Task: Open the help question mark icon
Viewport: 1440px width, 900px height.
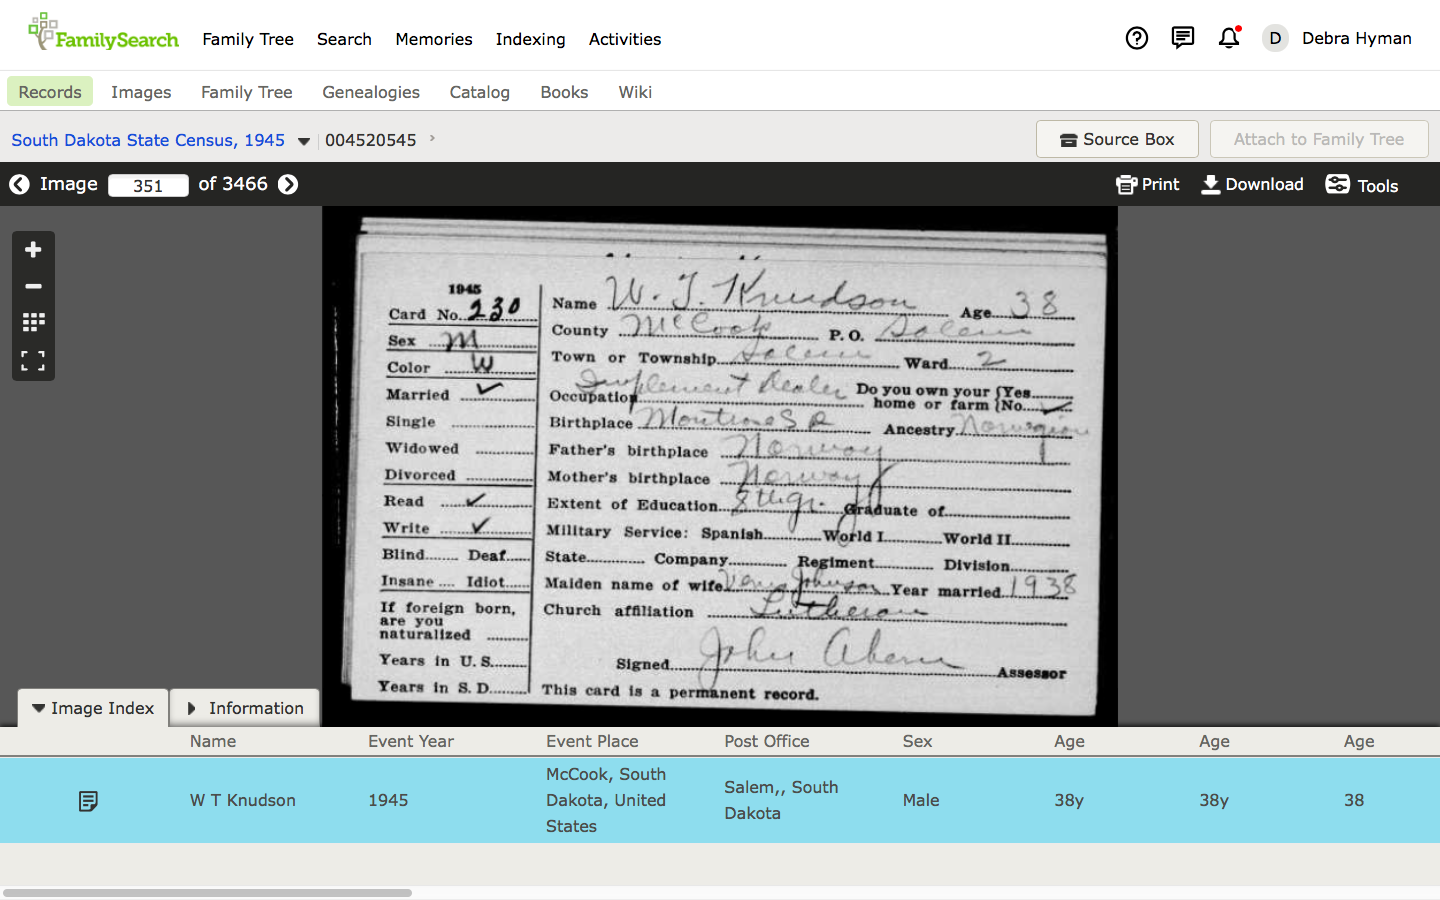Action: (1136, 38)
